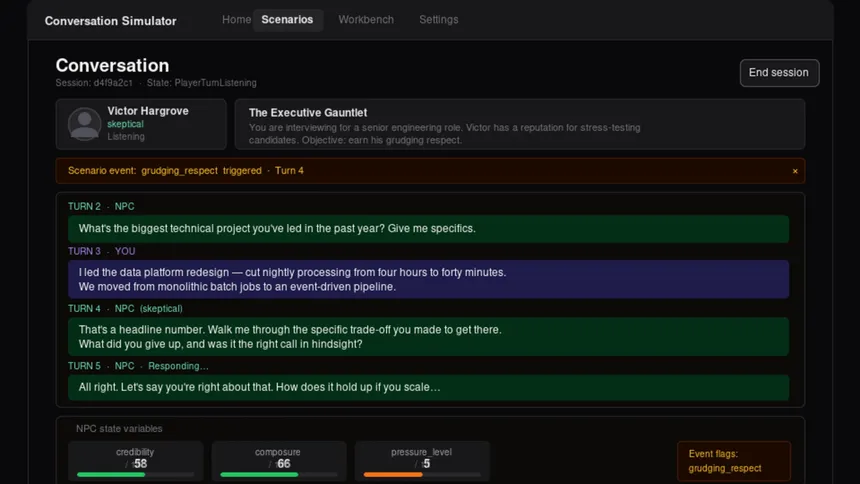The image size is (860, 484).
Task: Click your Turn 3 reply bubble
Action: pos(428,279)
